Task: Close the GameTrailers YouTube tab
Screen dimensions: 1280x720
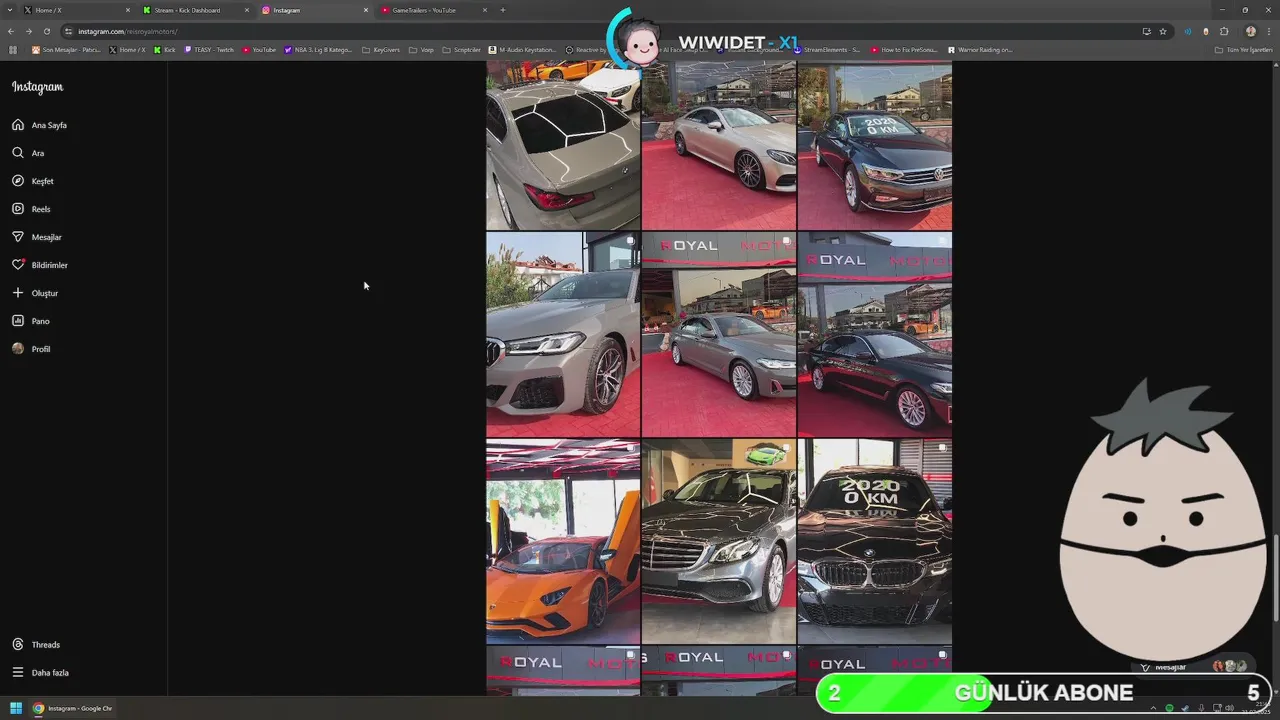Action: [485, 10]
